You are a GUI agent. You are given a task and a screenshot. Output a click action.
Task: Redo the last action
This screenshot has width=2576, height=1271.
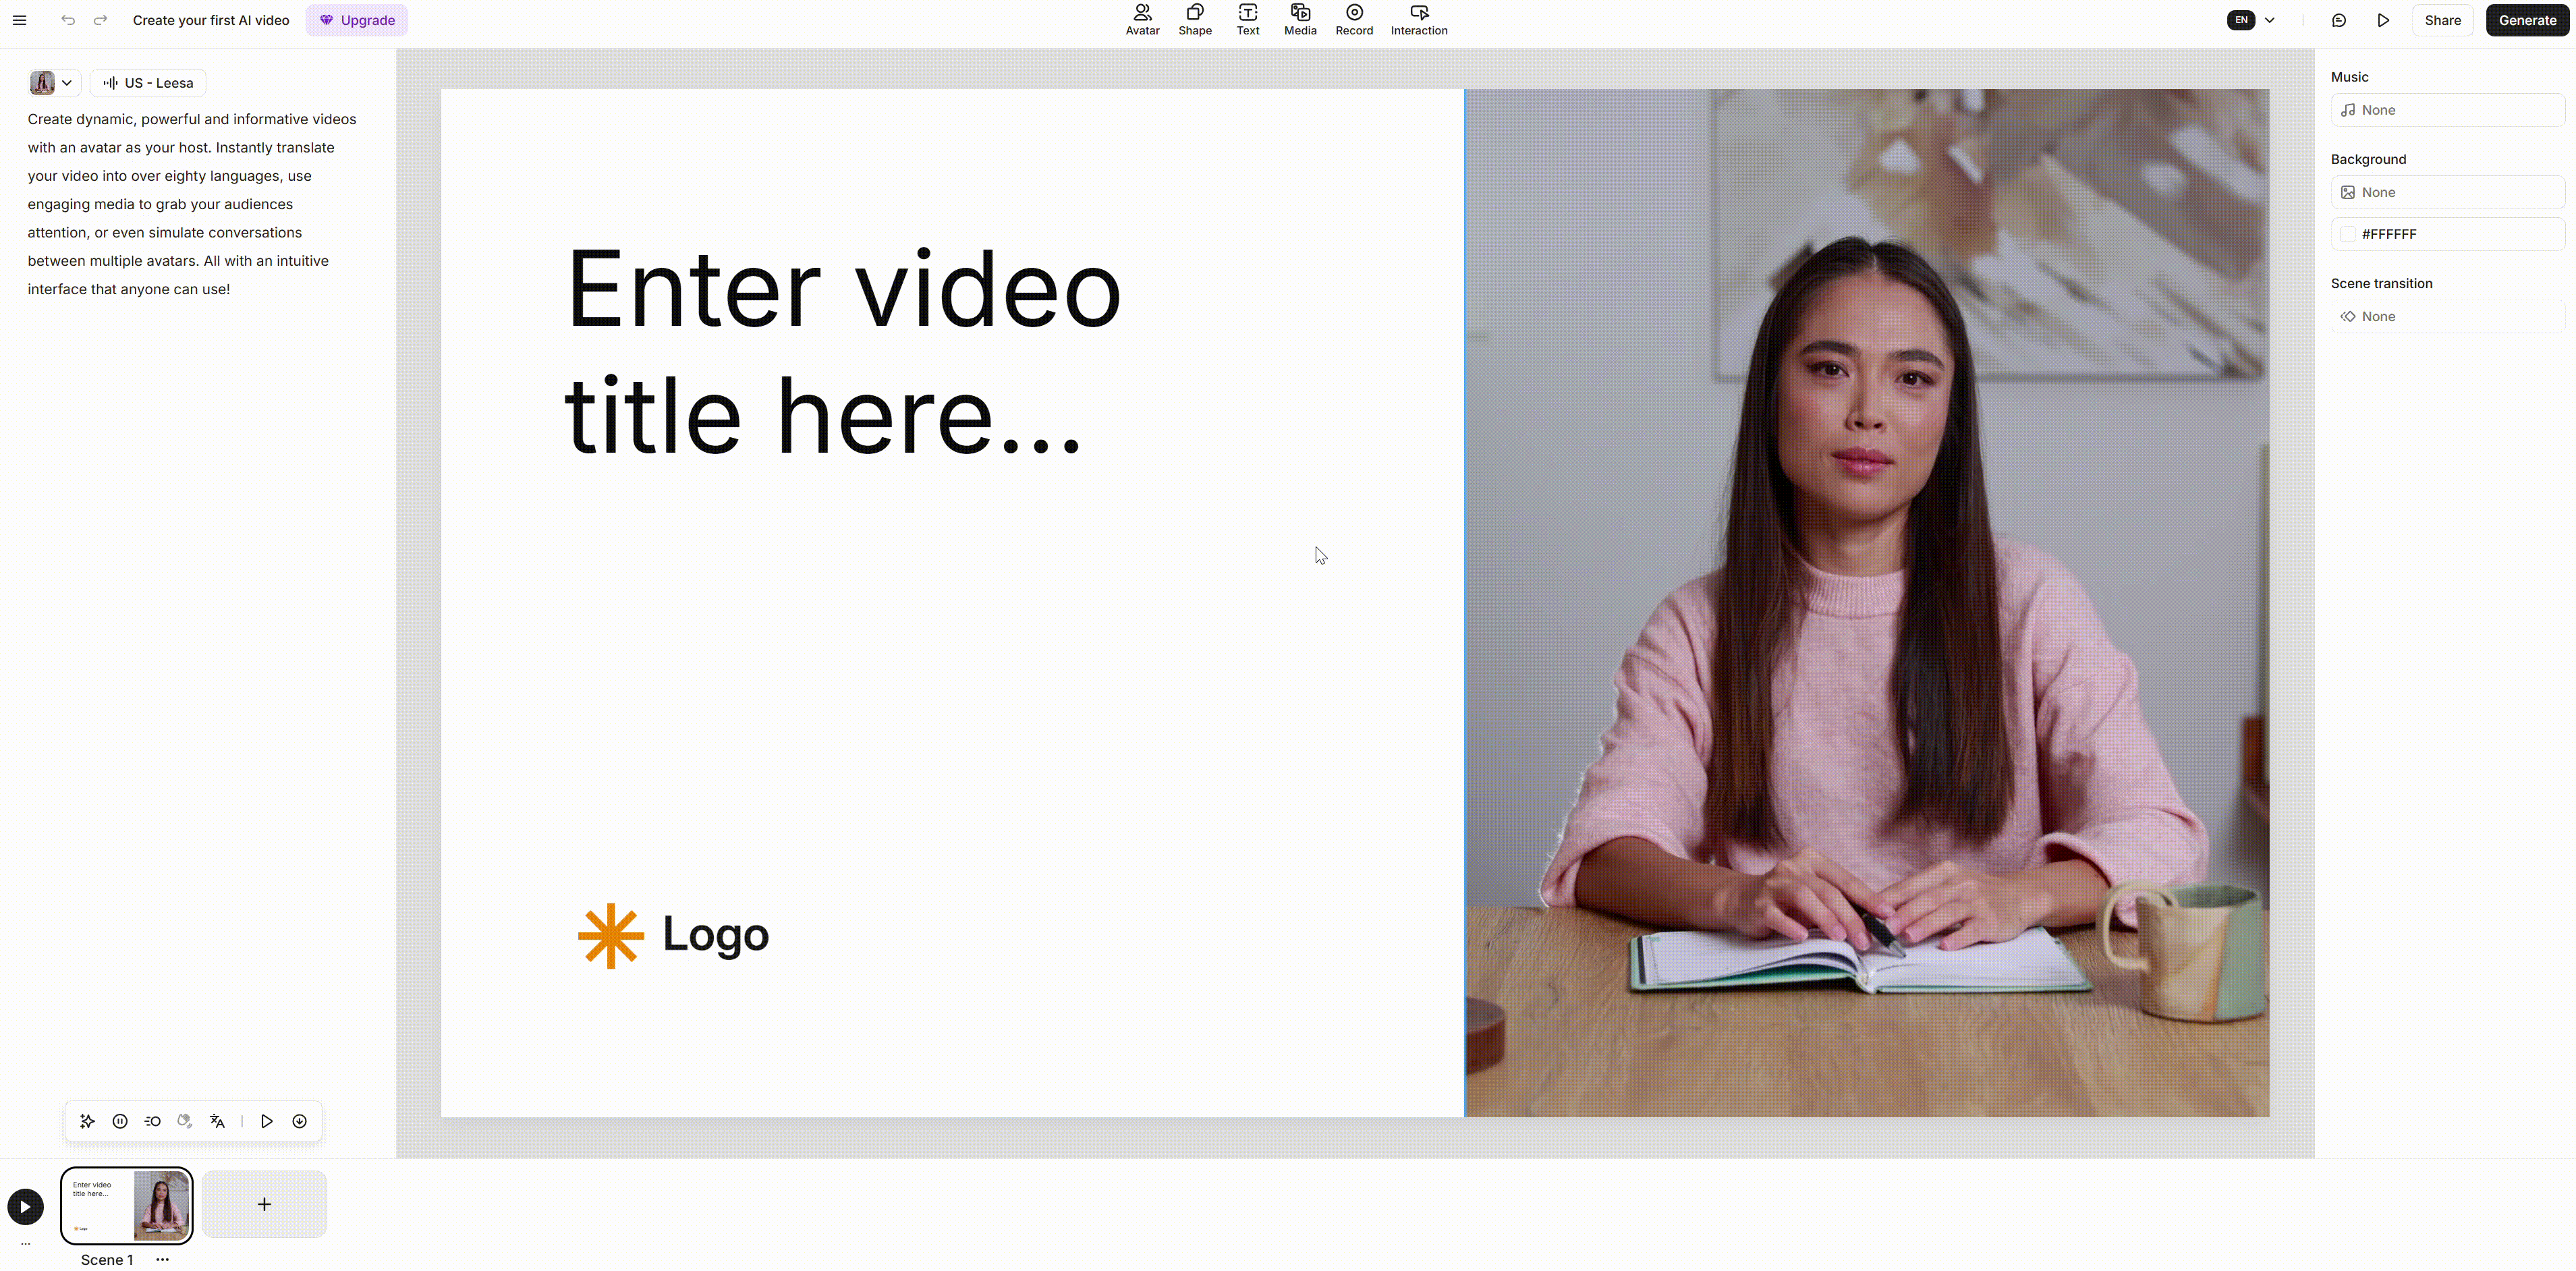coord(100,20)
